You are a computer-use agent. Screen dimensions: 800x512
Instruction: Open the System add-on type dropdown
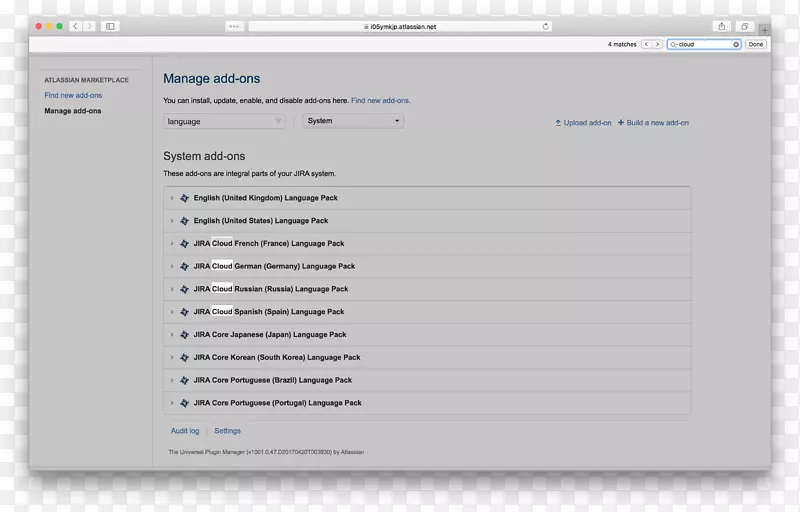click(353, 121)
